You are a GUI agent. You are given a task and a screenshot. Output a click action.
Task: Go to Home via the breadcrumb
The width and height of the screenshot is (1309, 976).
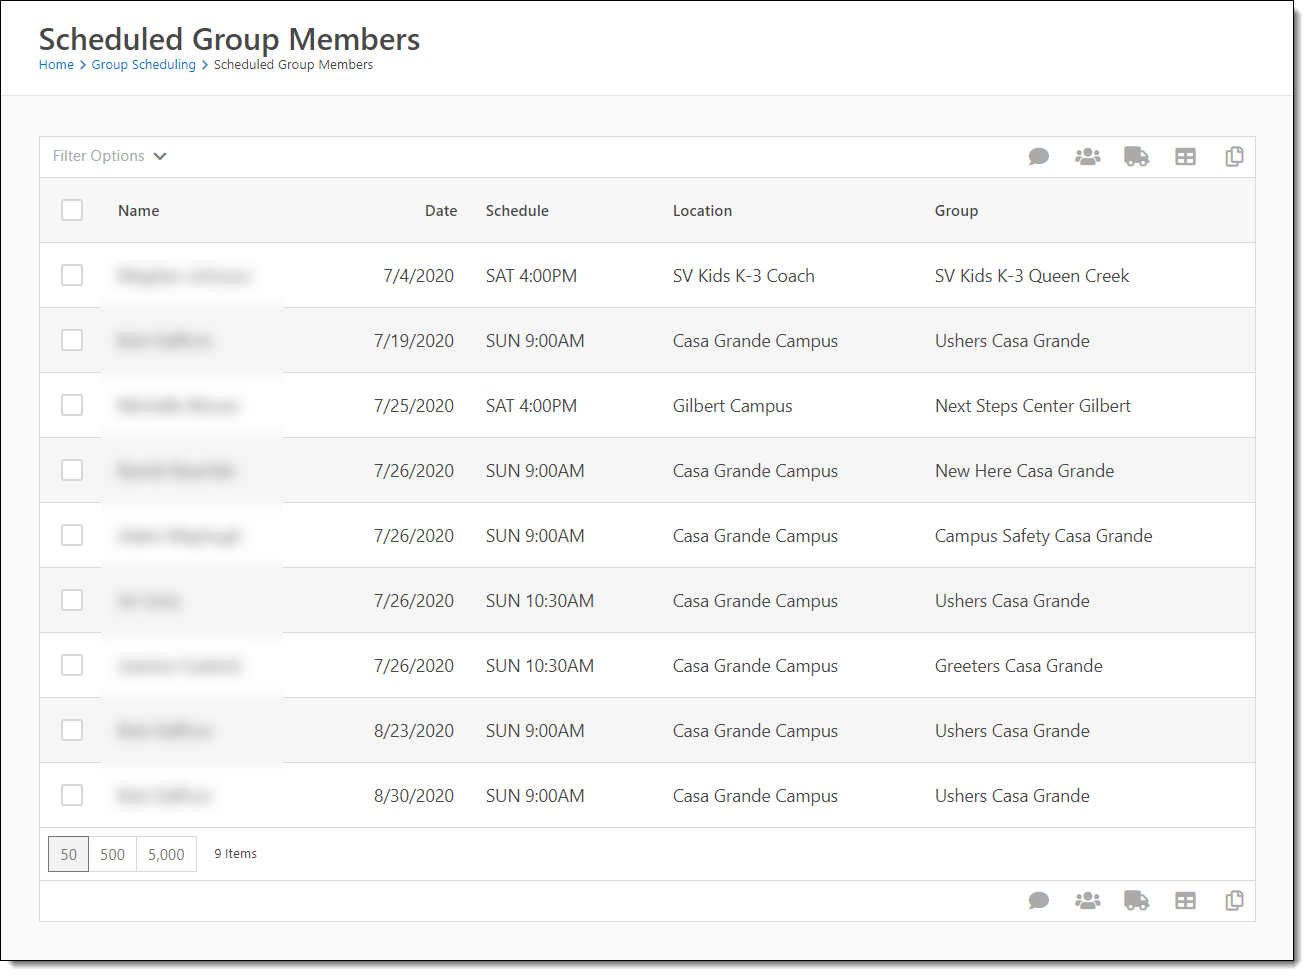point(56,65)
